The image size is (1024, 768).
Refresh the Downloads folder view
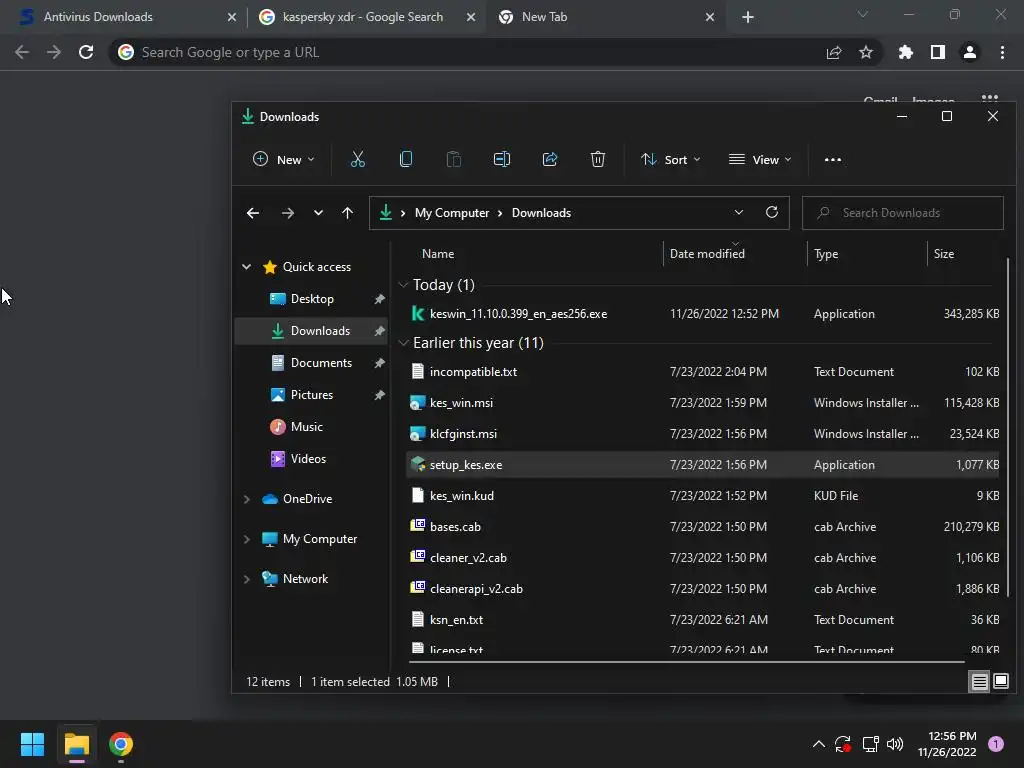click(x=772, y=212)
